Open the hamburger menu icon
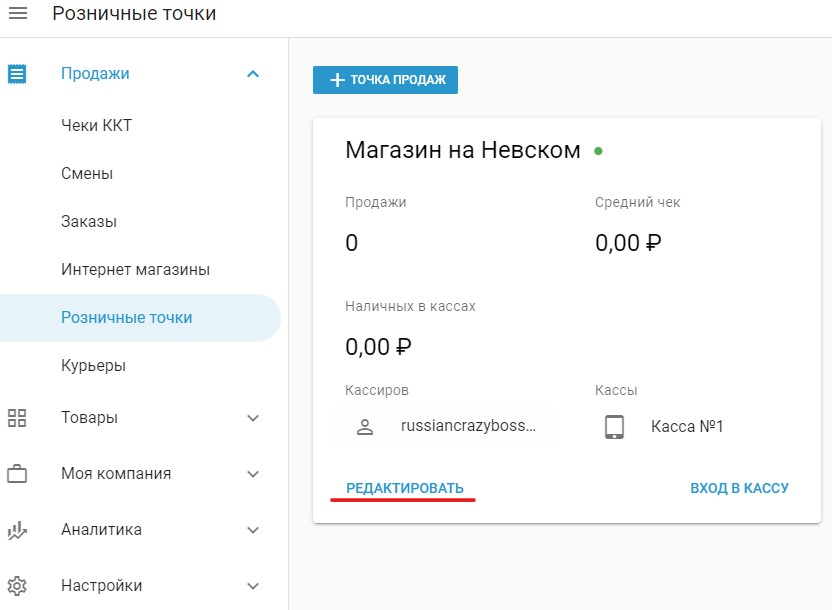The image size is (832, 610). (x=18, y=13)
